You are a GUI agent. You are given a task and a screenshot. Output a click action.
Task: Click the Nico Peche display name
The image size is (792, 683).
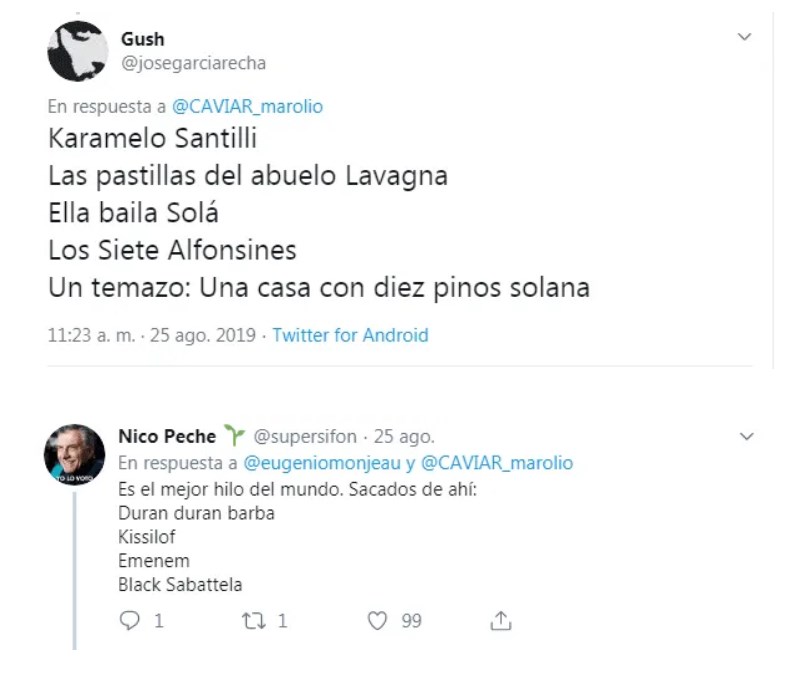167,436
